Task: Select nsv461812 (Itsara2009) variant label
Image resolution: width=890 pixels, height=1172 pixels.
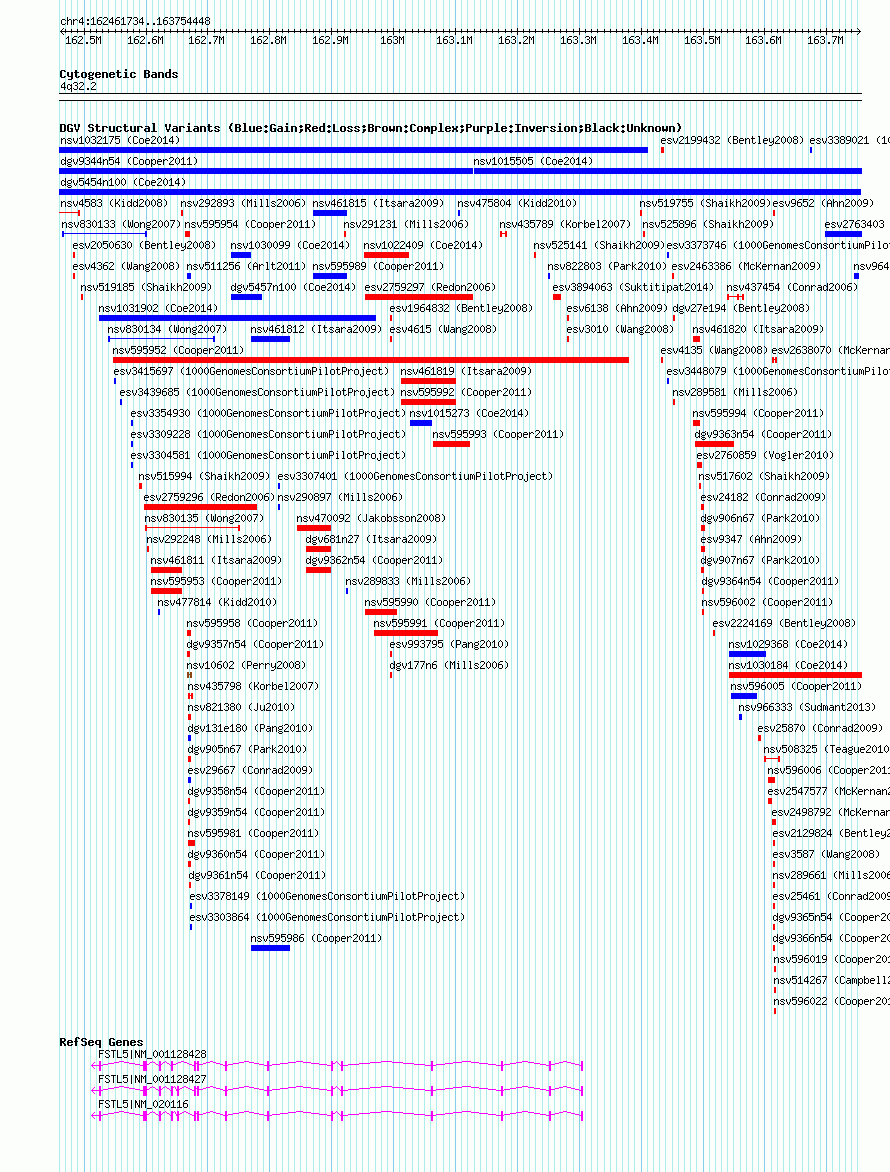Action: tap(316, 328)
